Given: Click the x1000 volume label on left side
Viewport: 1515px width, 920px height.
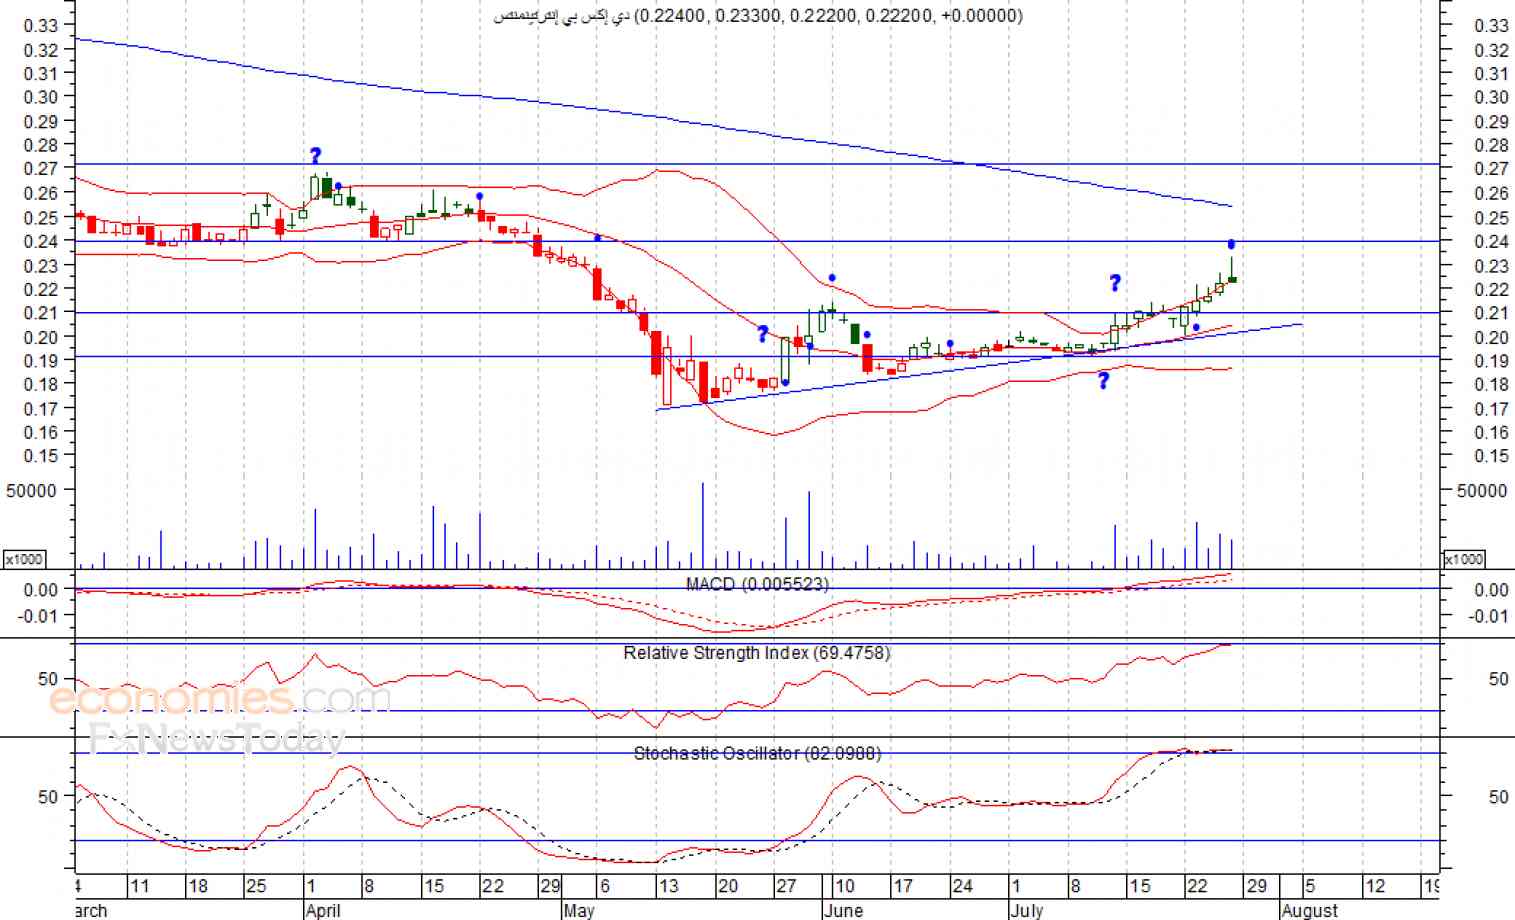Looking at the screenshot, I should click(x=23, y=559).
